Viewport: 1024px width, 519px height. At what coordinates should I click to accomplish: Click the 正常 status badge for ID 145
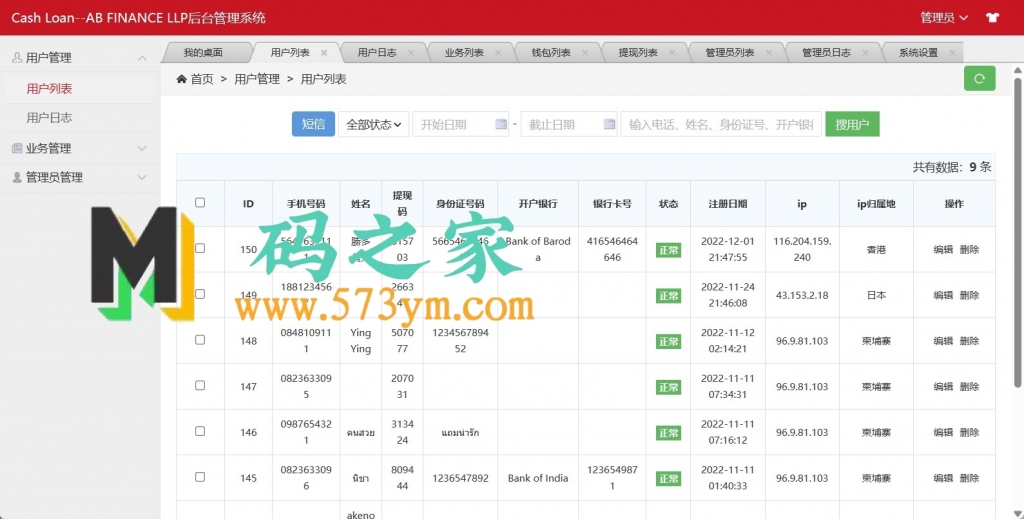(668, 479)
